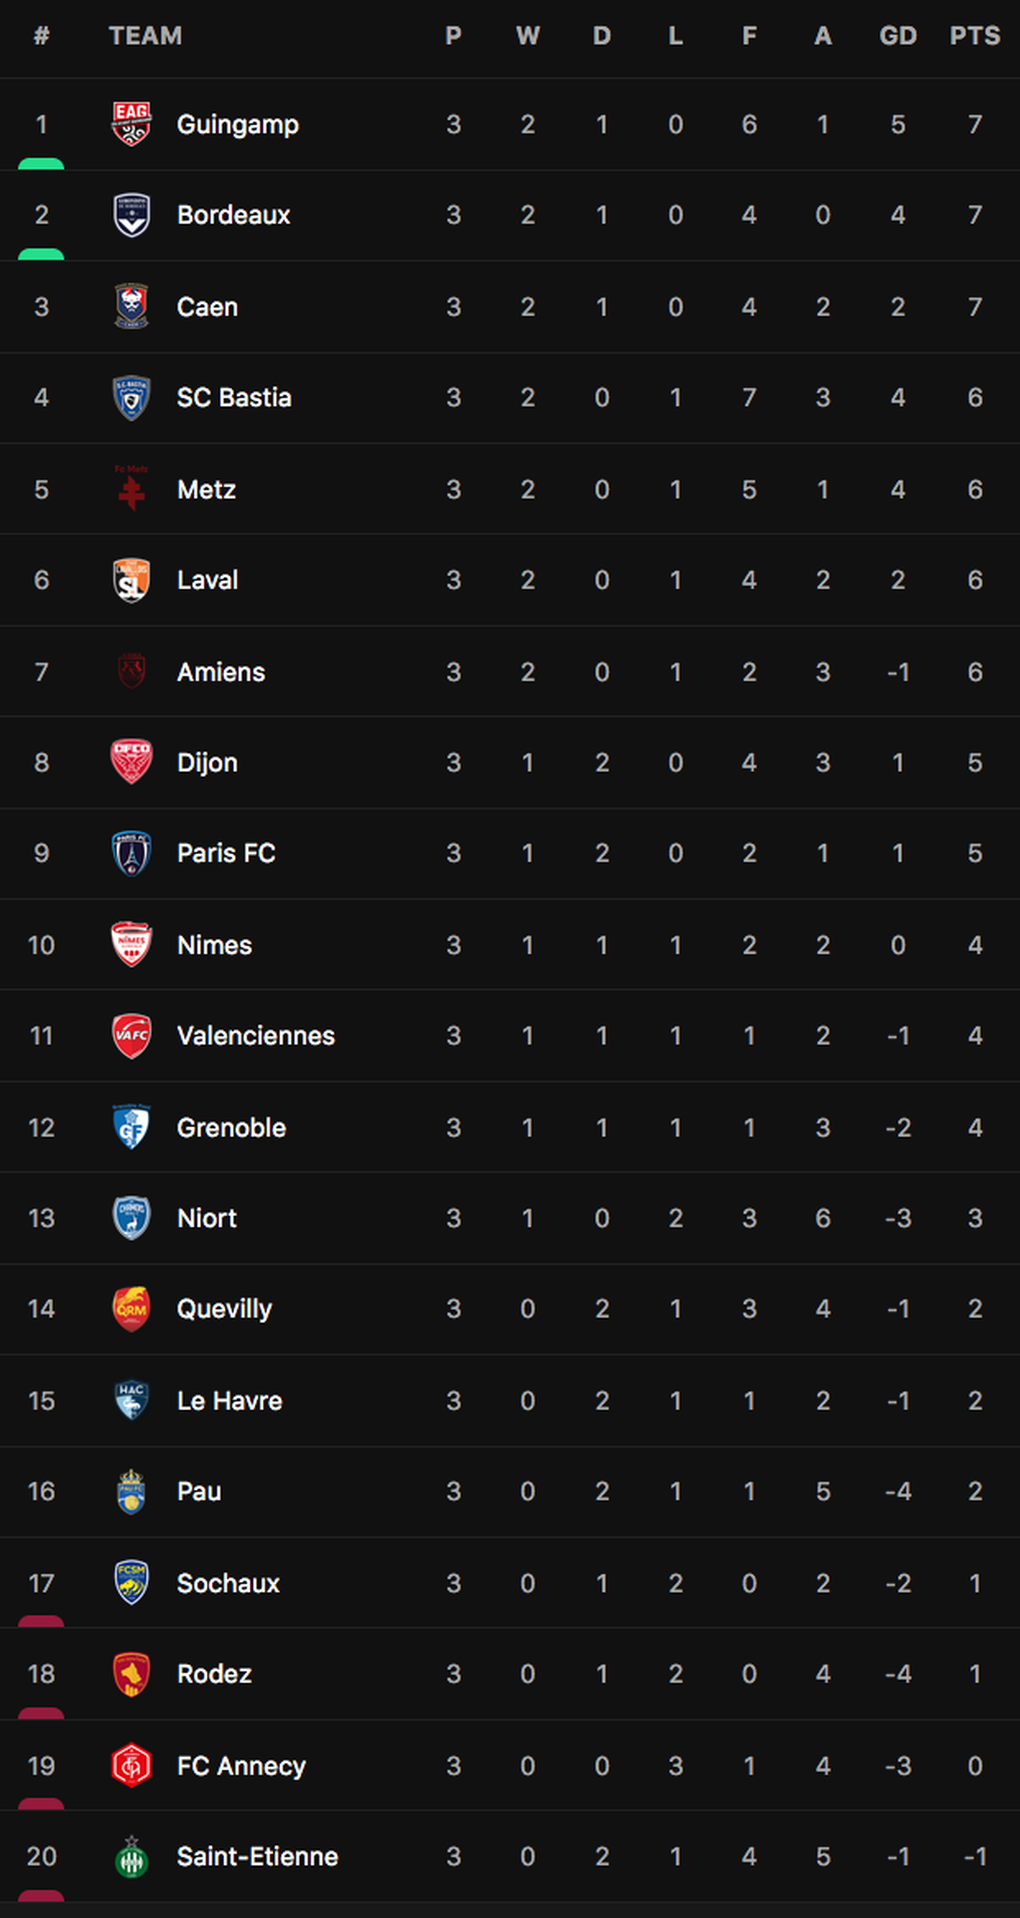Click the Saint-Etienne green crest
1020x1918 pixels.
(x=131, y=1856)
